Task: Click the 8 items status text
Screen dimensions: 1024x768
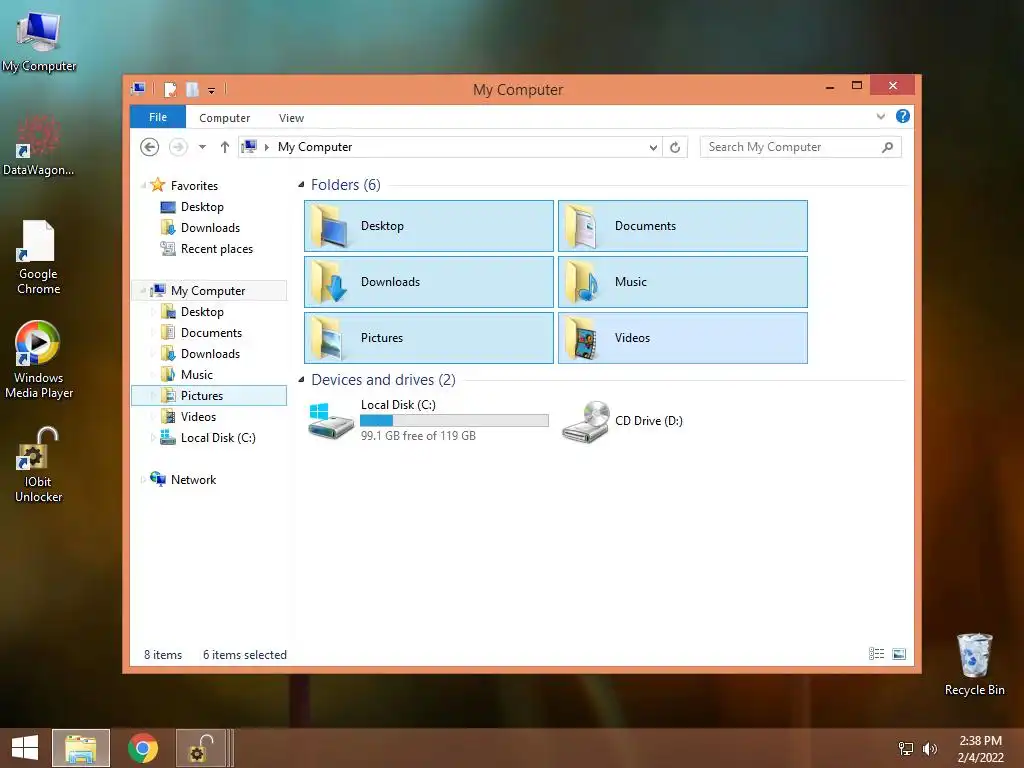Action: [x=163, y=654]
